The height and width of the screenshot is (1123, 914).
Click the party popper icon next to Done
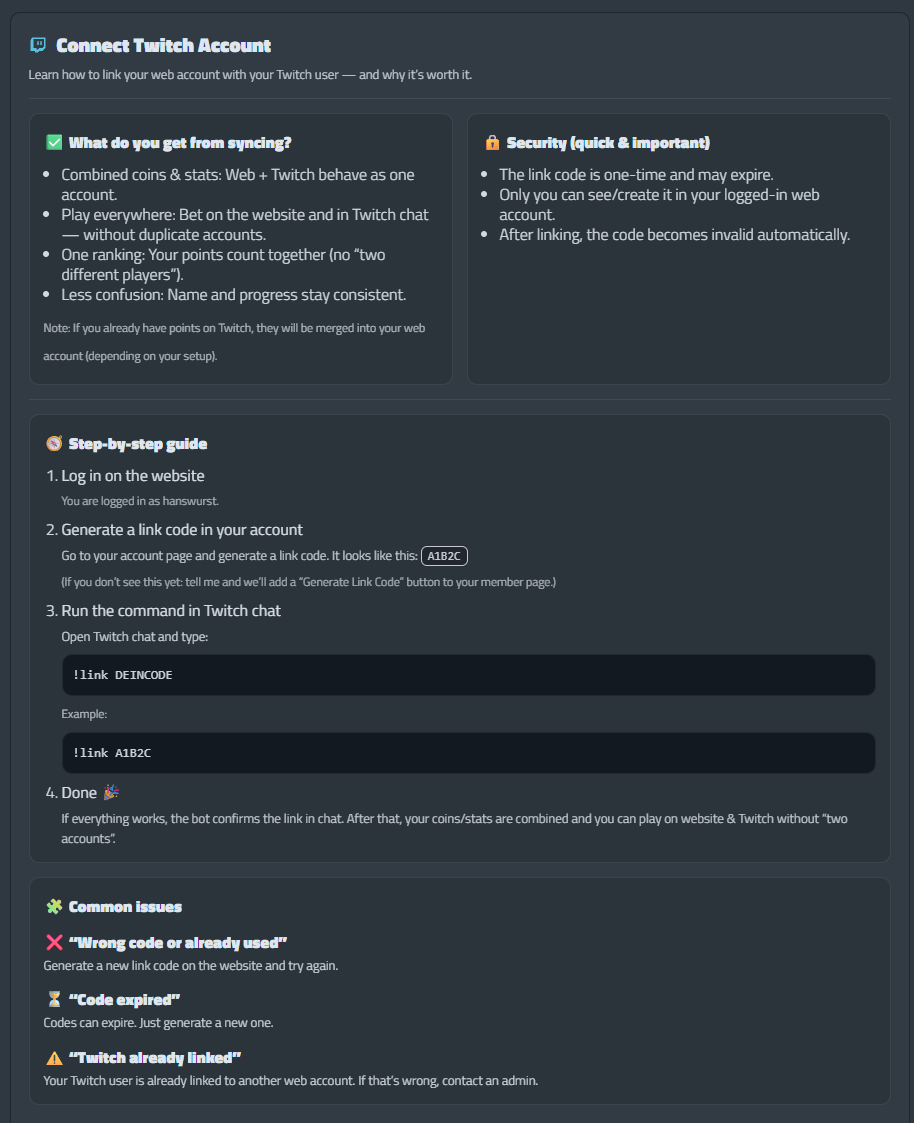[111, 792]
